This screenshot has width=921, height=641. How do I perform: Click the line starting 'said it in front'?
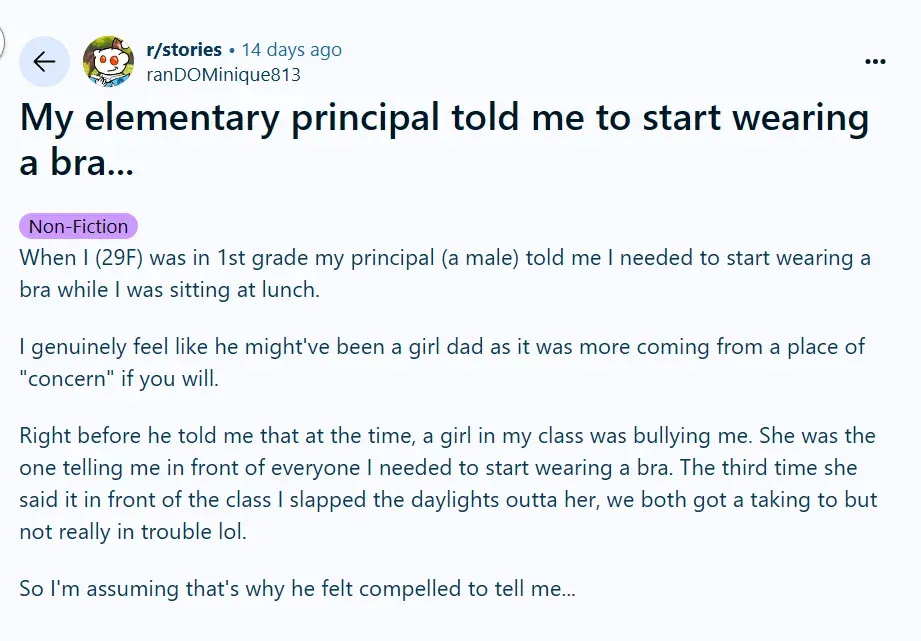tap(448, 499)
